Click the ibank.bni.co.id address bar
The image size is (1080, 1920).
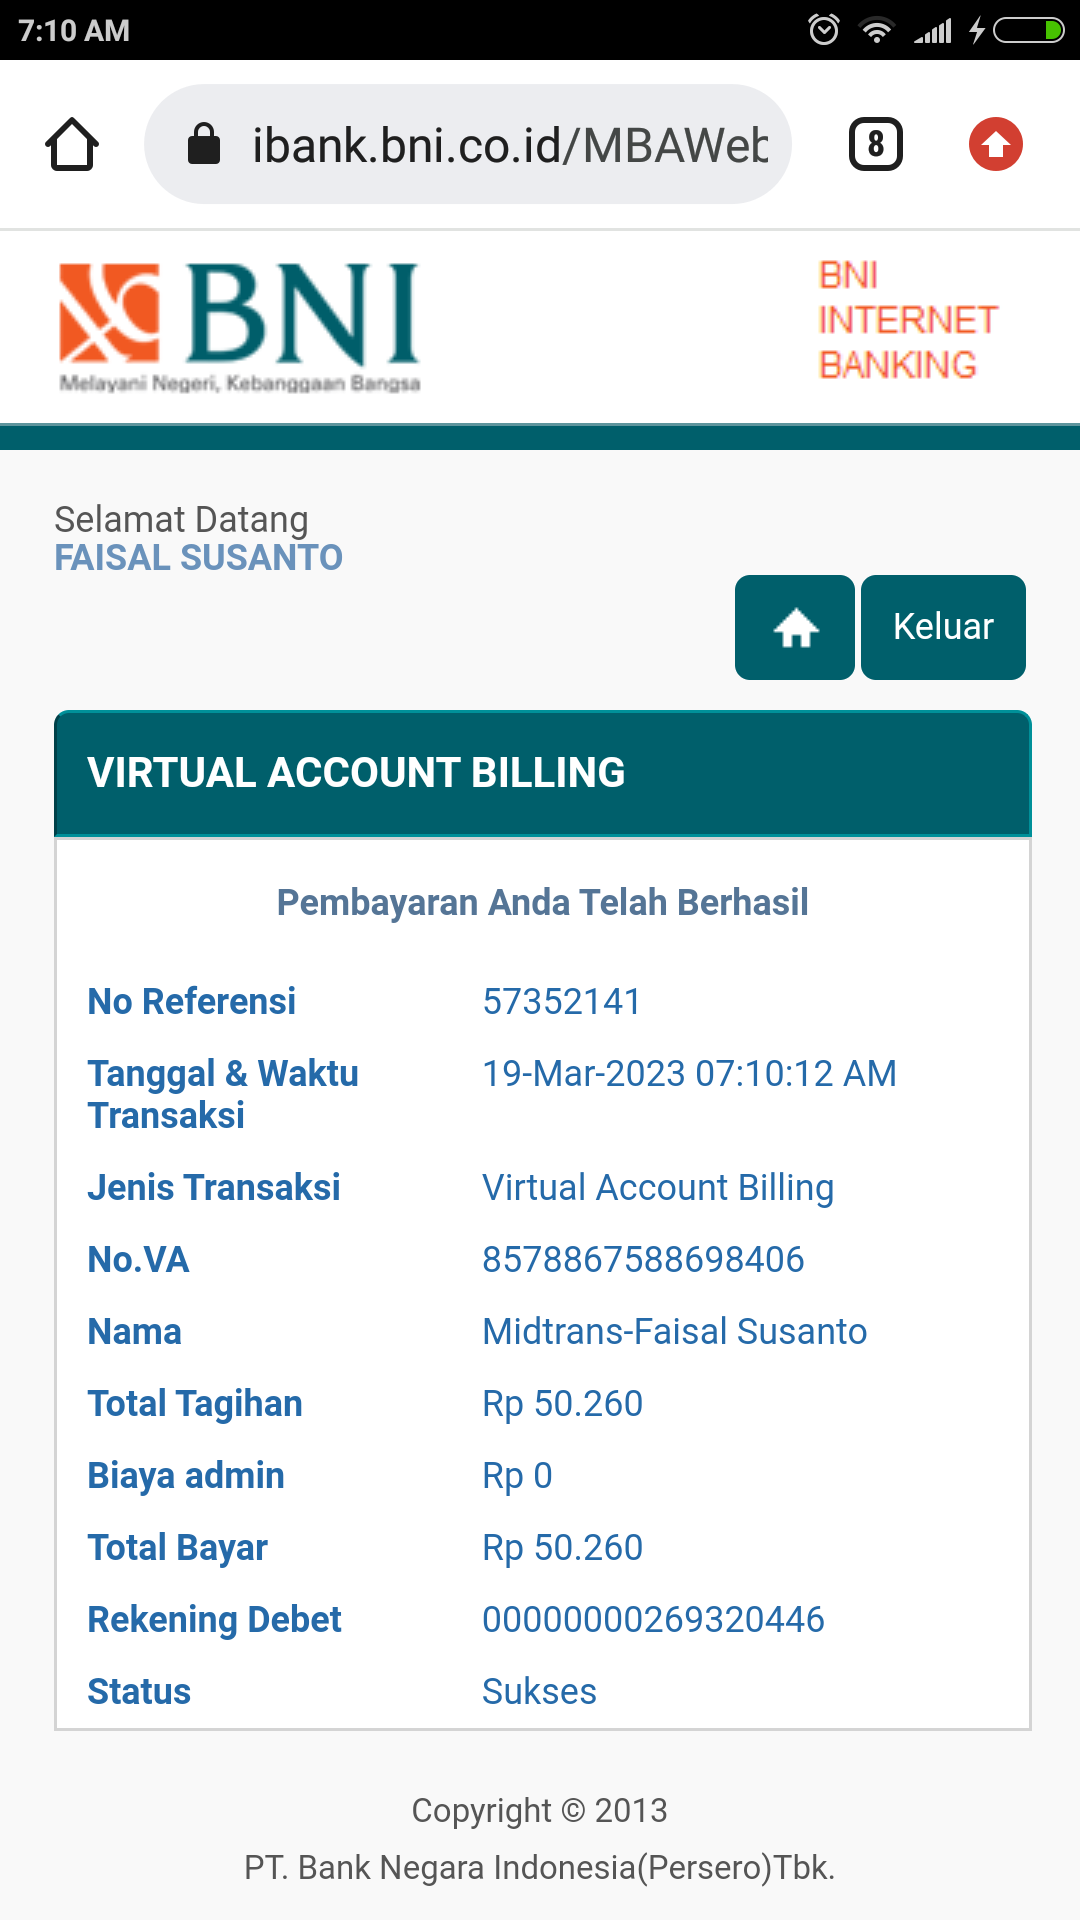(510, 145)
